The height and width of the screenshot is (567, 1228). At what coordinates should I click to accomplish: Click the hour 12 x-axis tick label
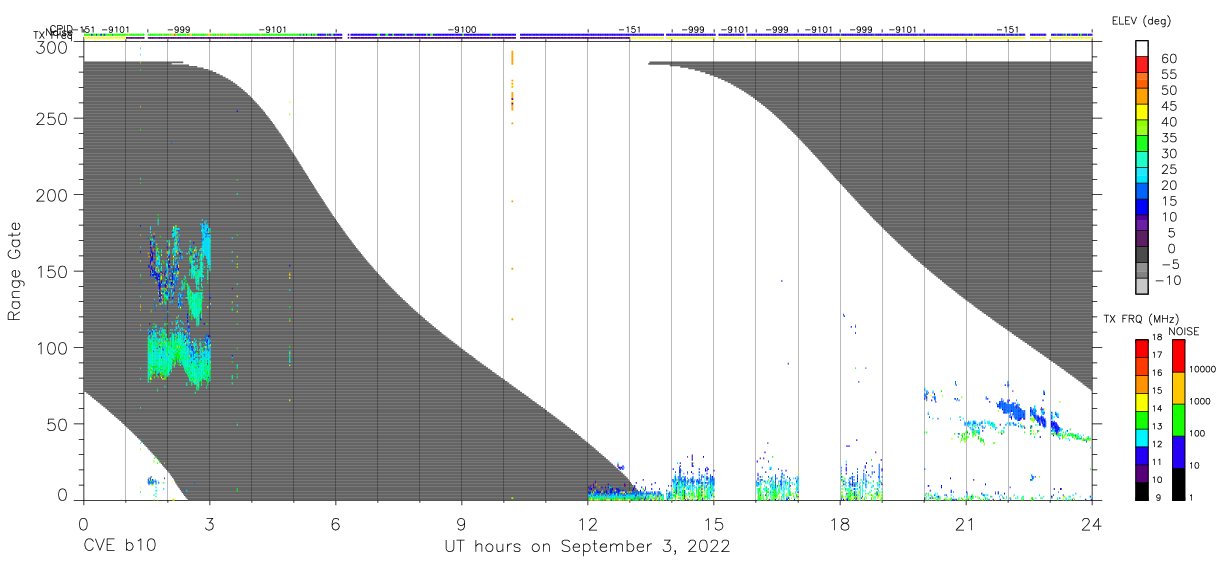pyautogui.click(x=588, y=524)
